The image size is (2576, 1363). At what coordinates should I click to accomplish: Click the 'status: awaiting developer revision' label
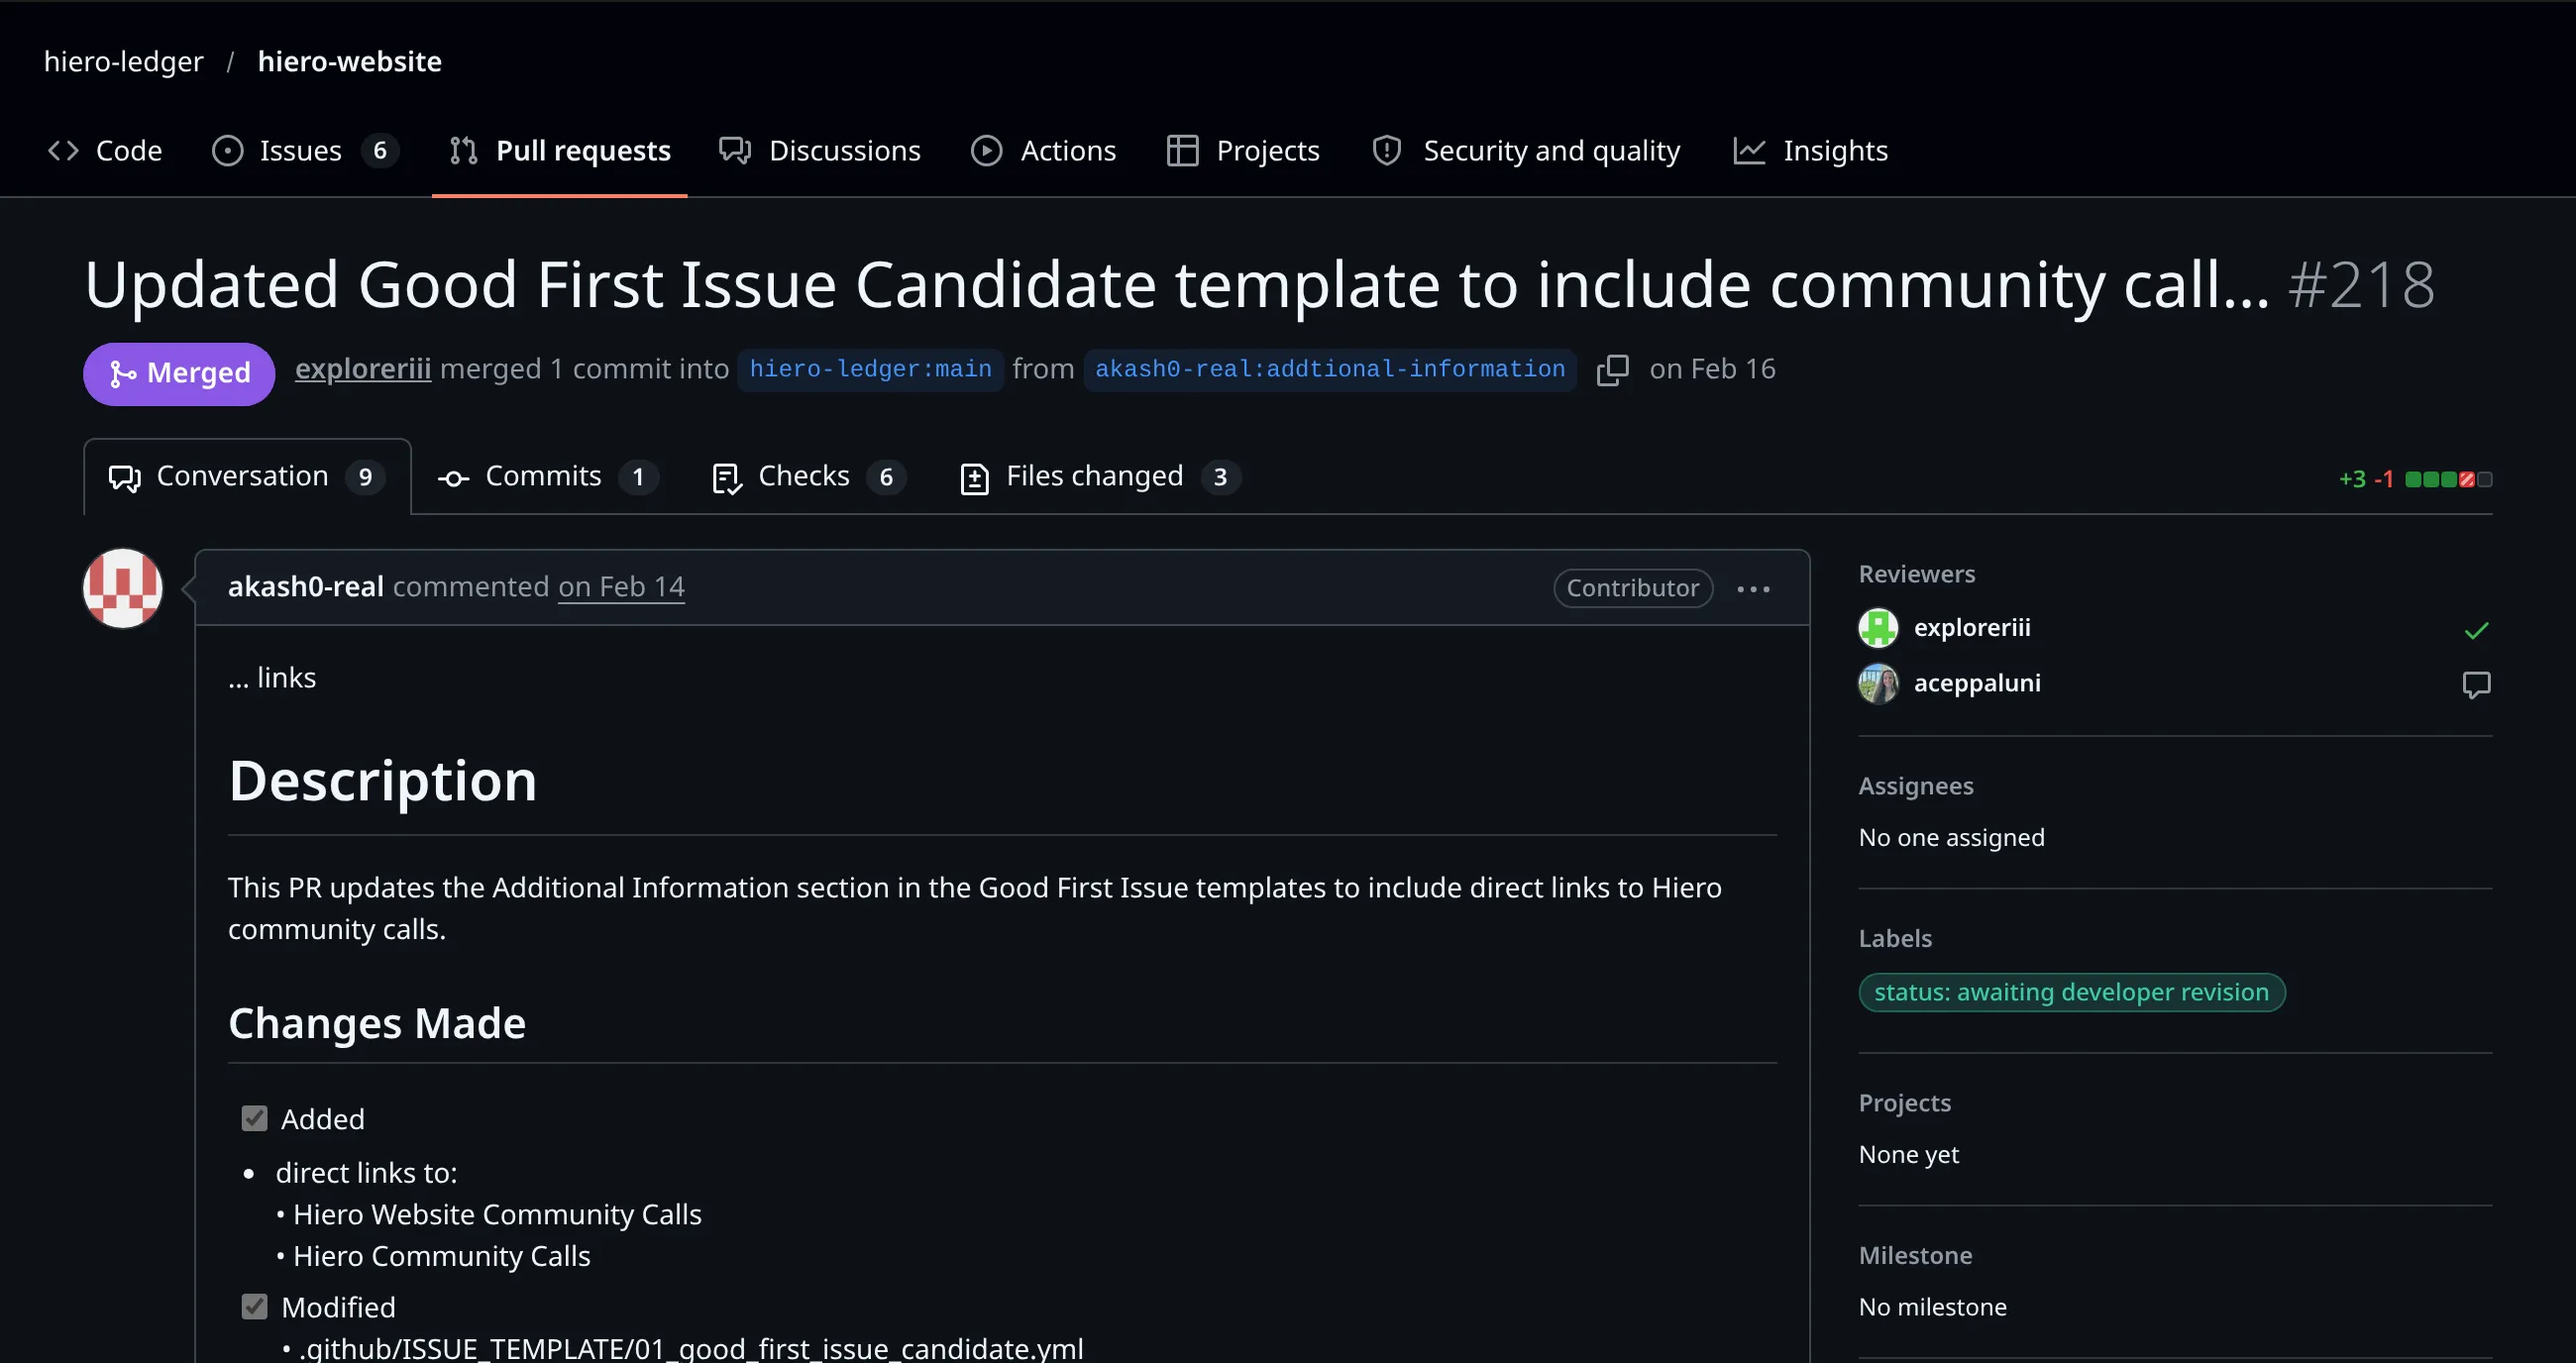click(x=2071, y=992)
